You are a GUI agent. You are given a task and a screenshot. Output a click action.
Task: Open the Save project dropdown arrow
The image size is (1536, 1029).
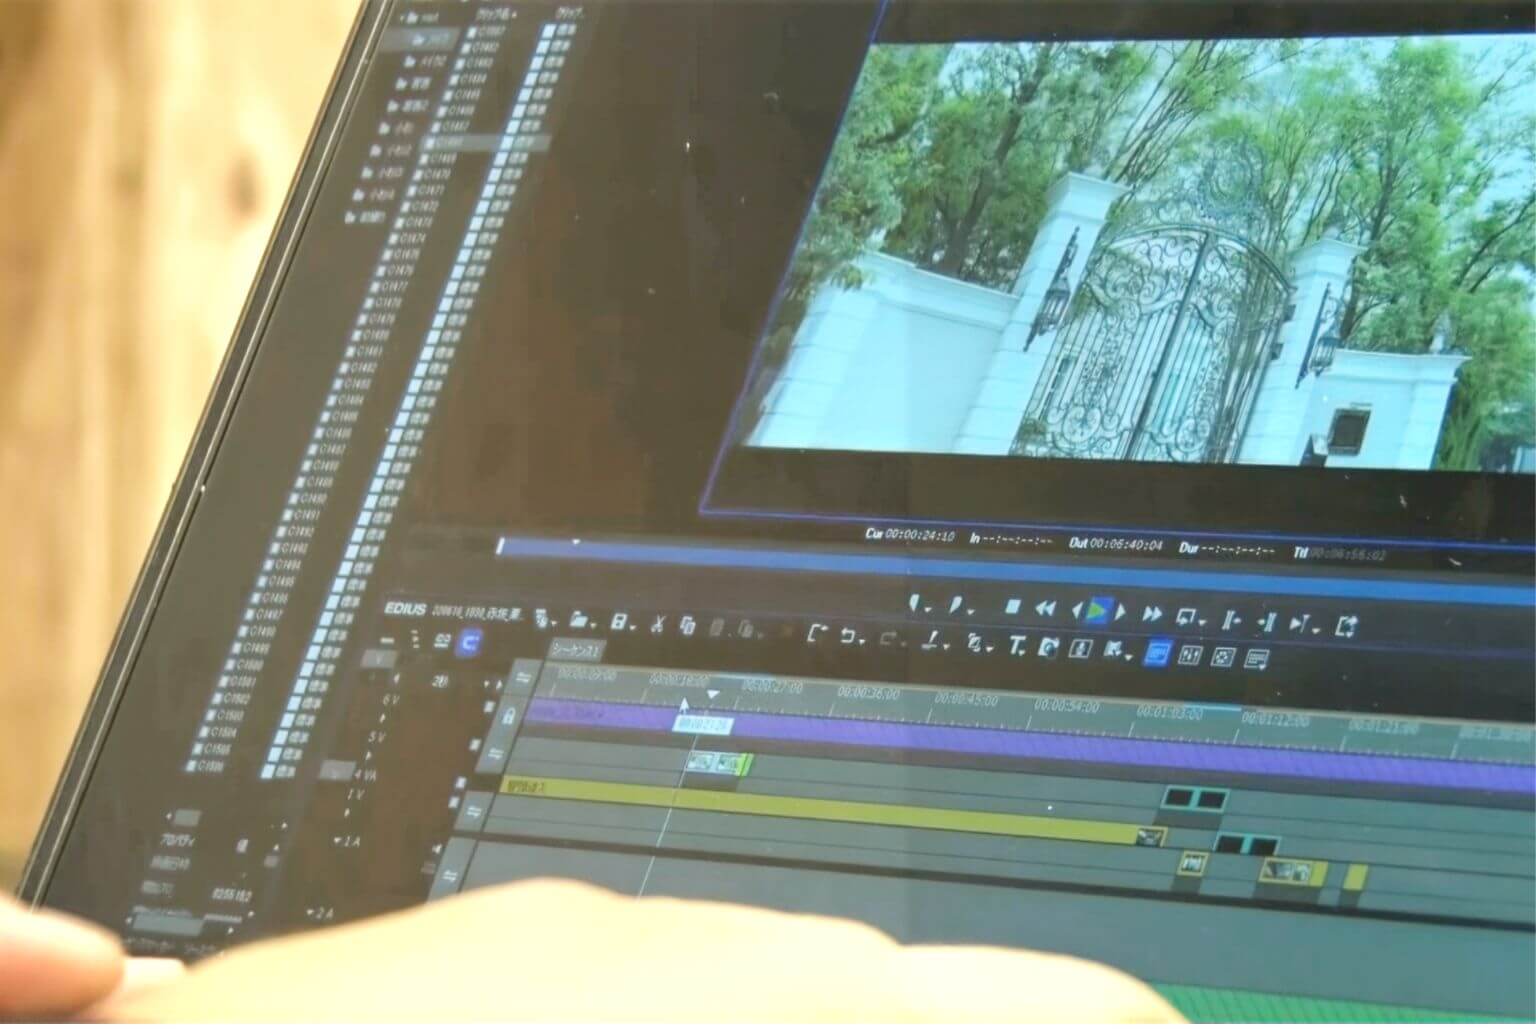click(x=633, y=625)
